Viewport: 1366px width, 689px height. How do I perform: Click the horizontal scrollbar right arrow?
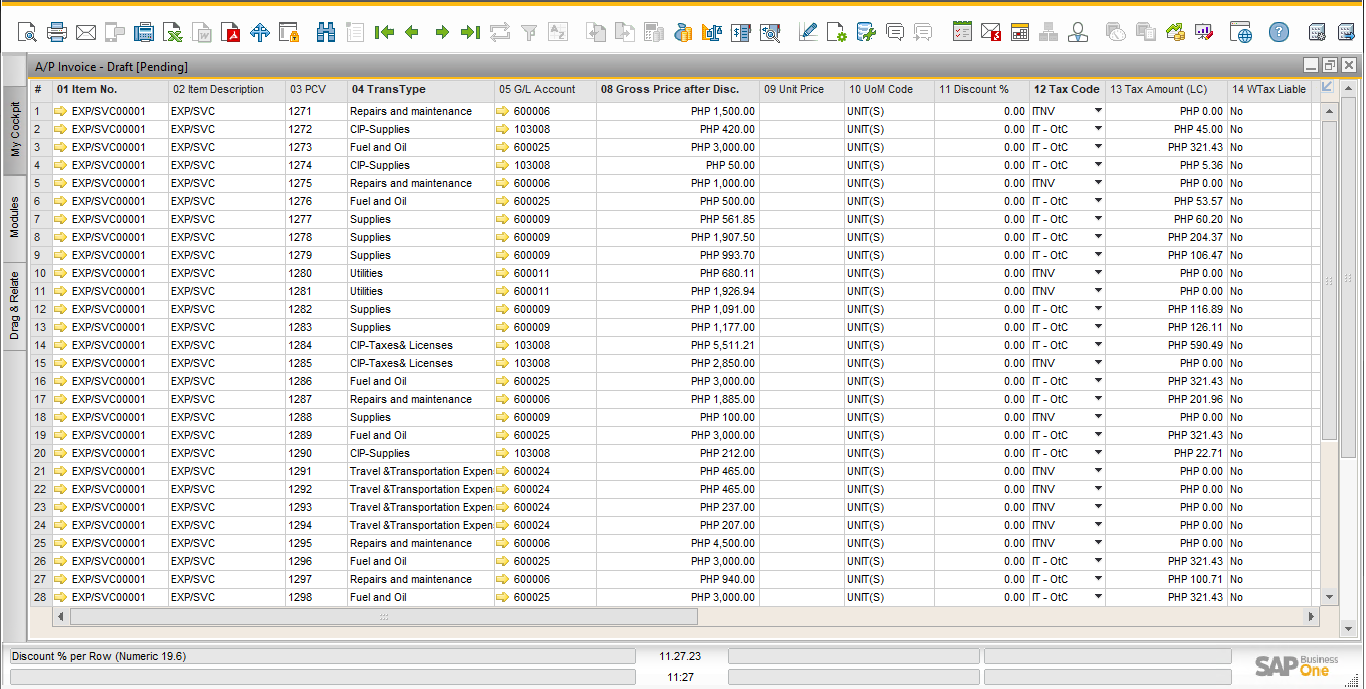point(1312,617)
